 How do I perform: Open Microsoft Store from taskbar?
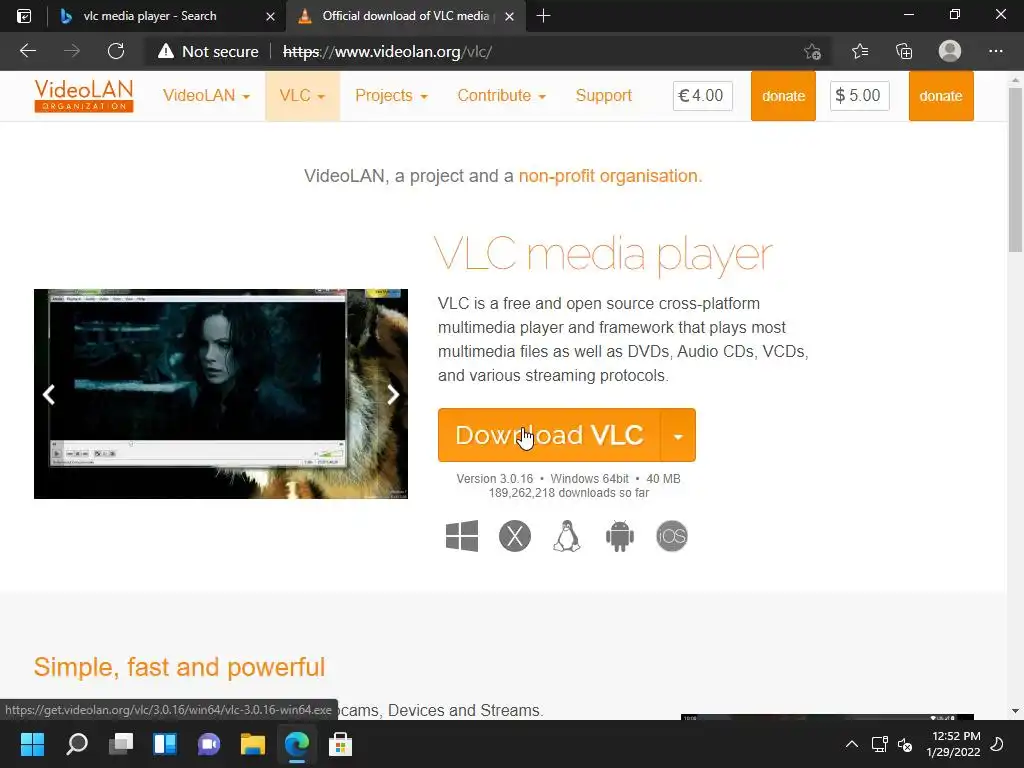(340, 744)
